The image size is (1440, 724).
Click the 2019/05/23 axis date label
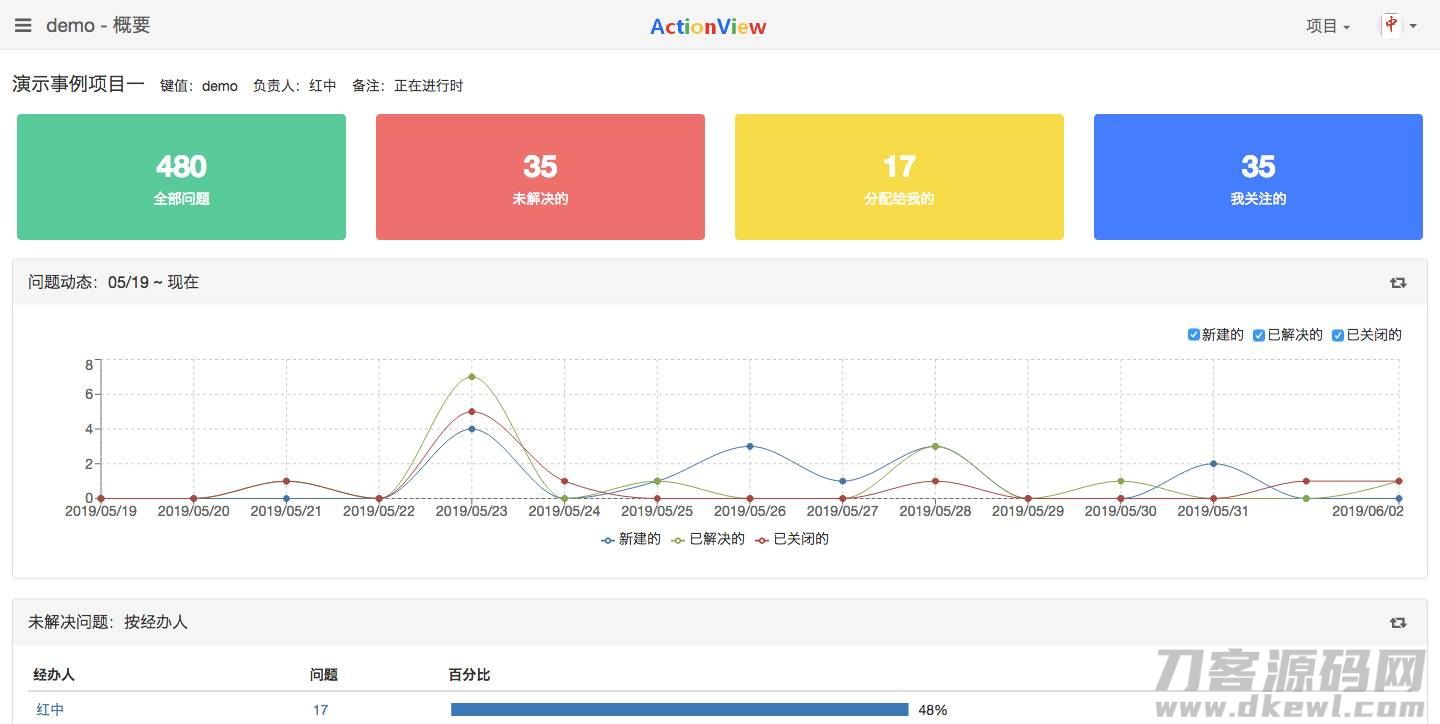(x=471, y=511)
